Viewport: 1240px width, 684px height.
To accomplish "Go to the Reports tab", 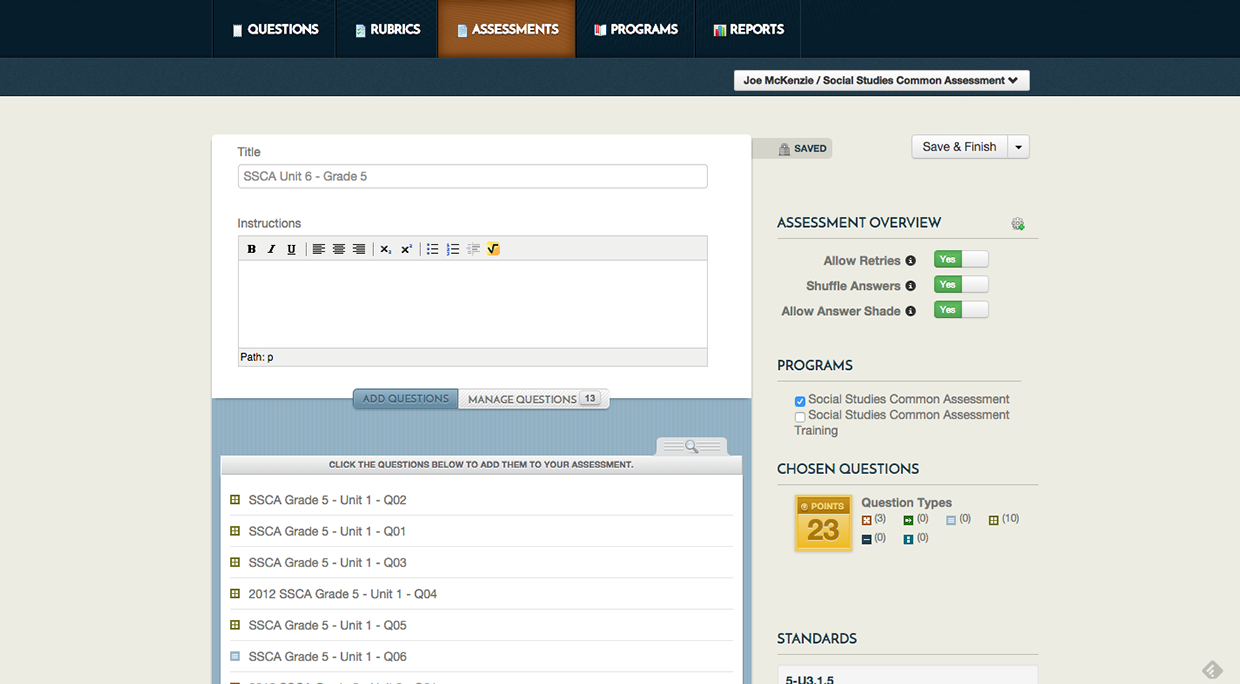I will [747, 29].
